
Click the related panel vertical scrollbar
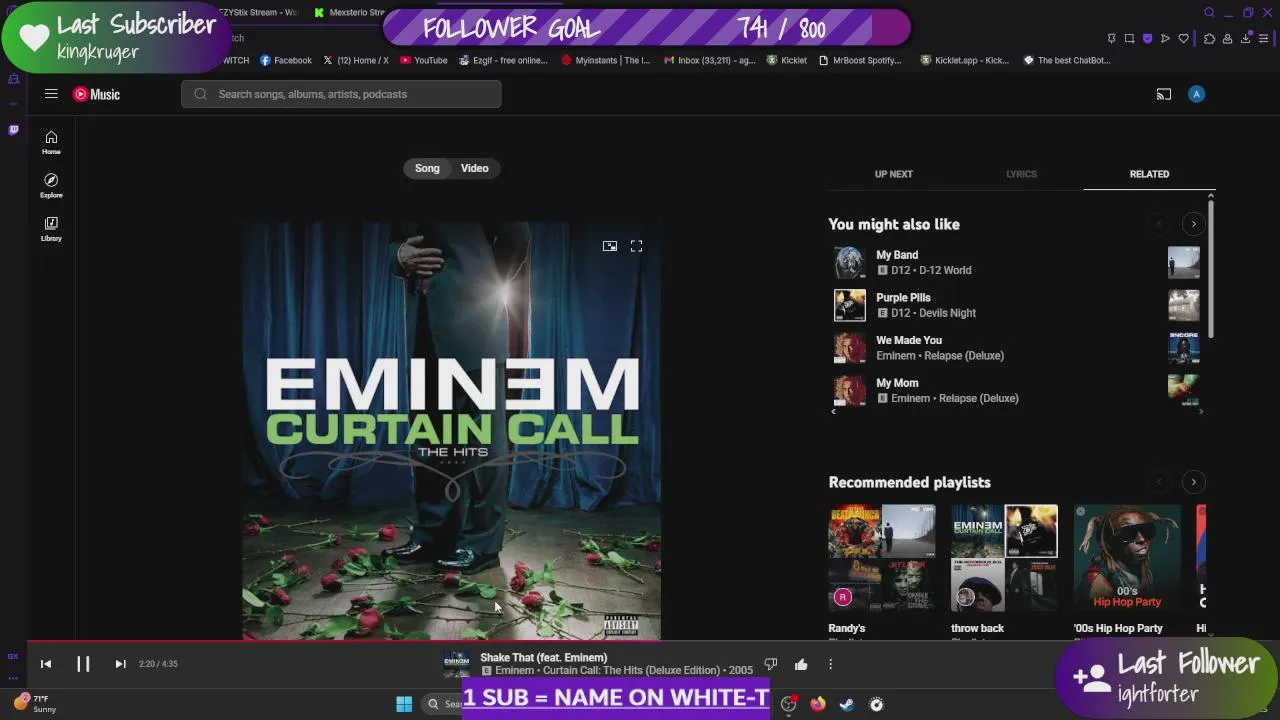point(1211,268)
